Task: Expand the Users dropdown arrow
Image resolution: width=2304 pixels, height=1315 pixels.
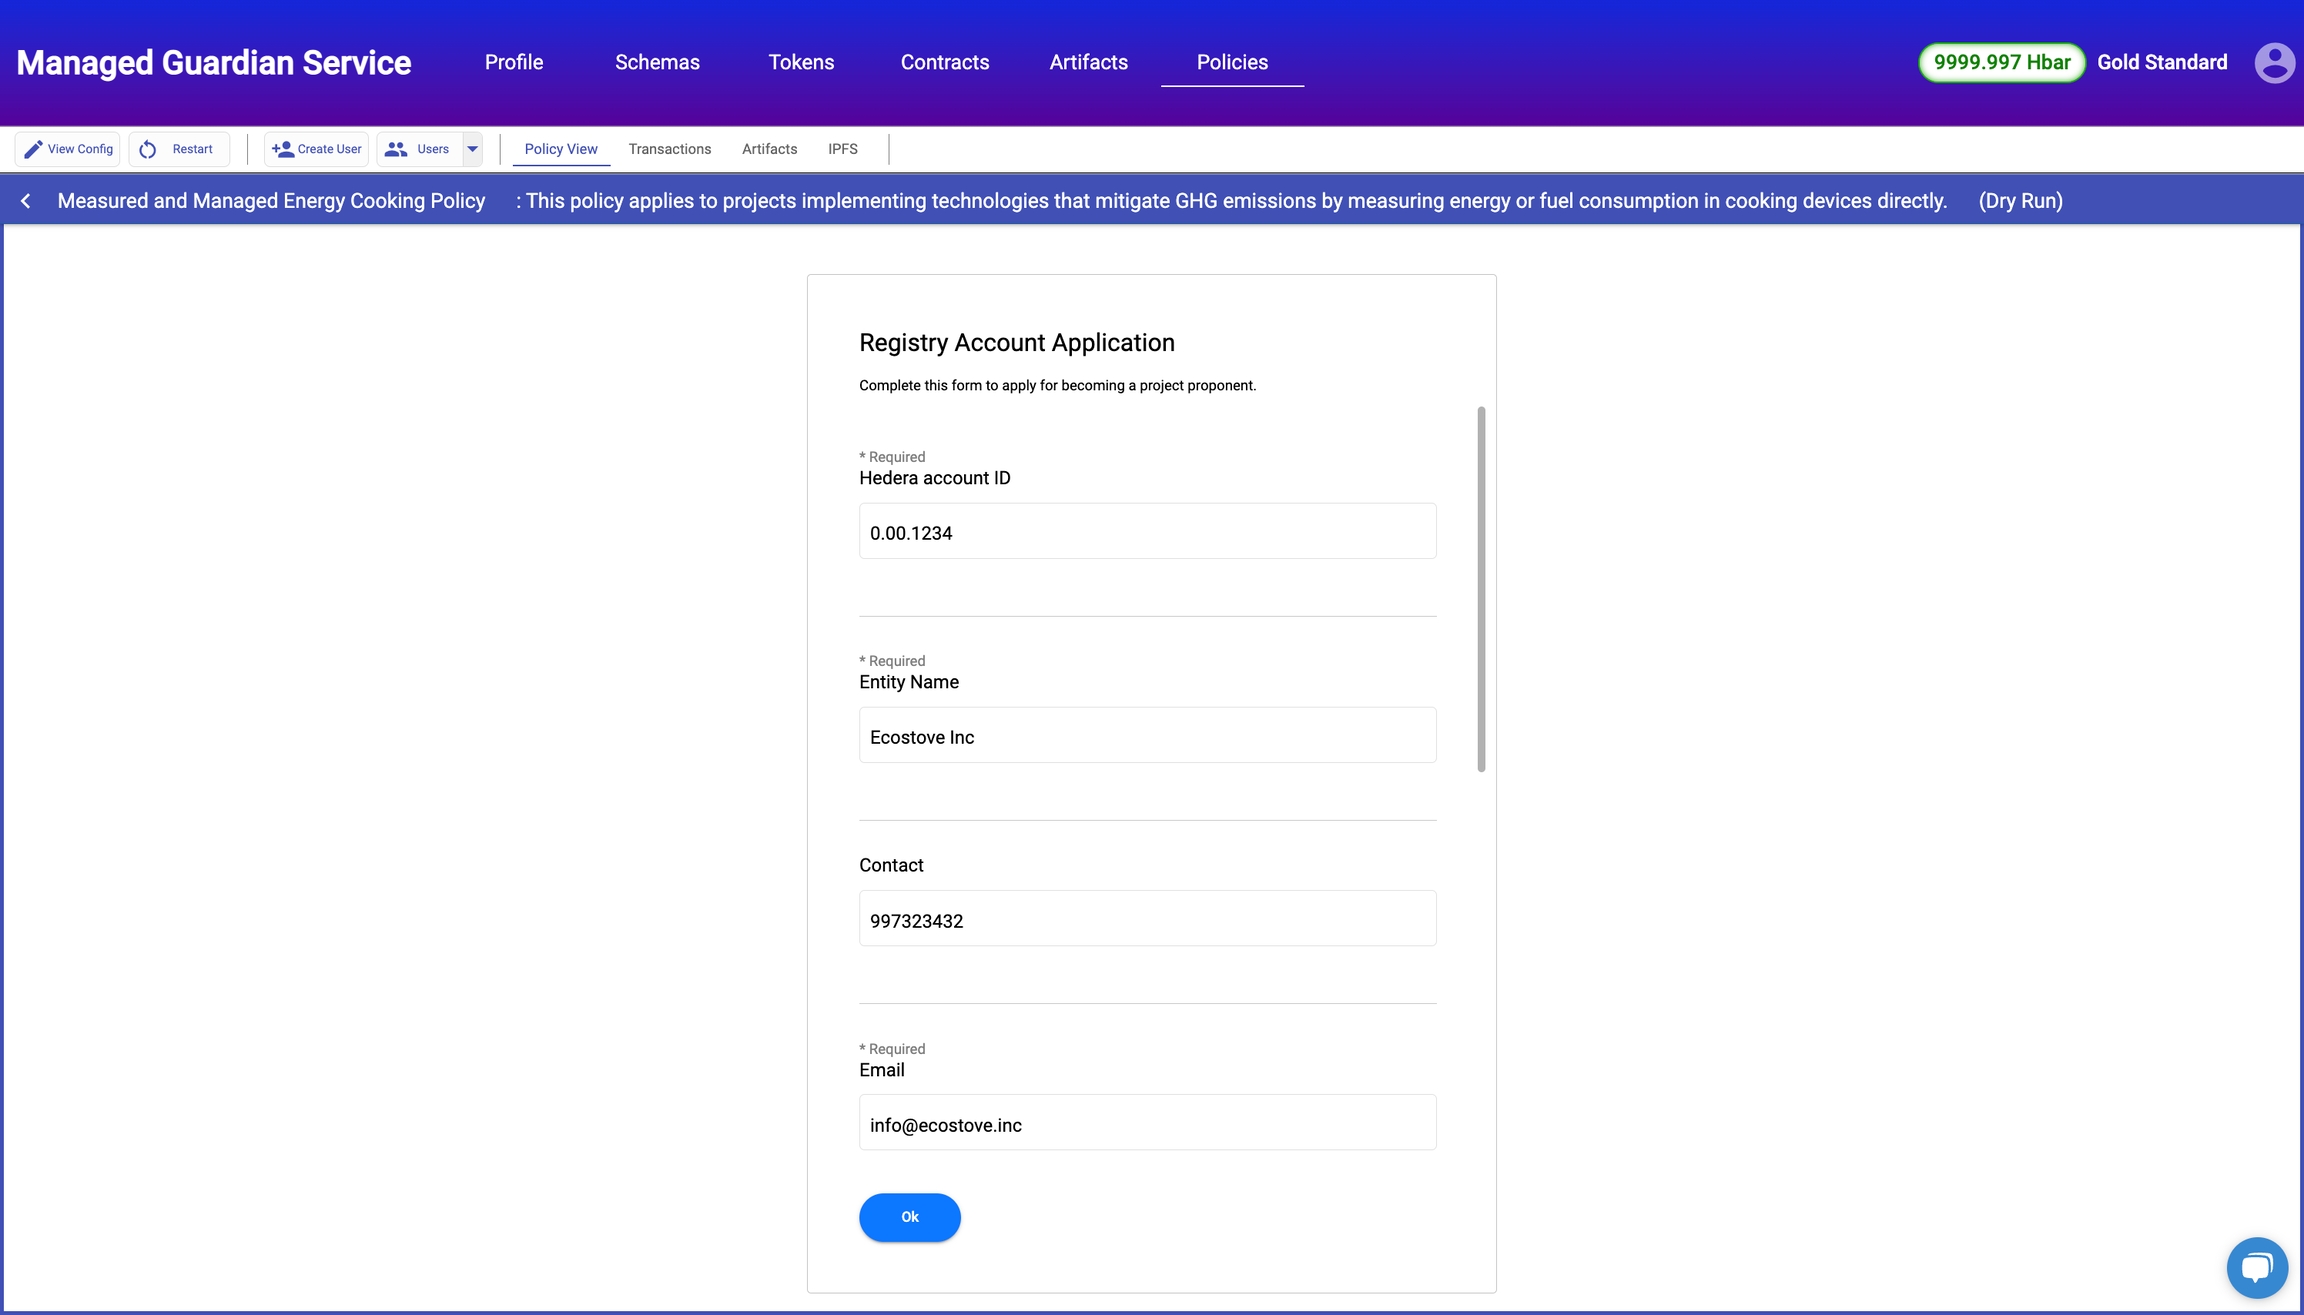Action: pos(473,149)
